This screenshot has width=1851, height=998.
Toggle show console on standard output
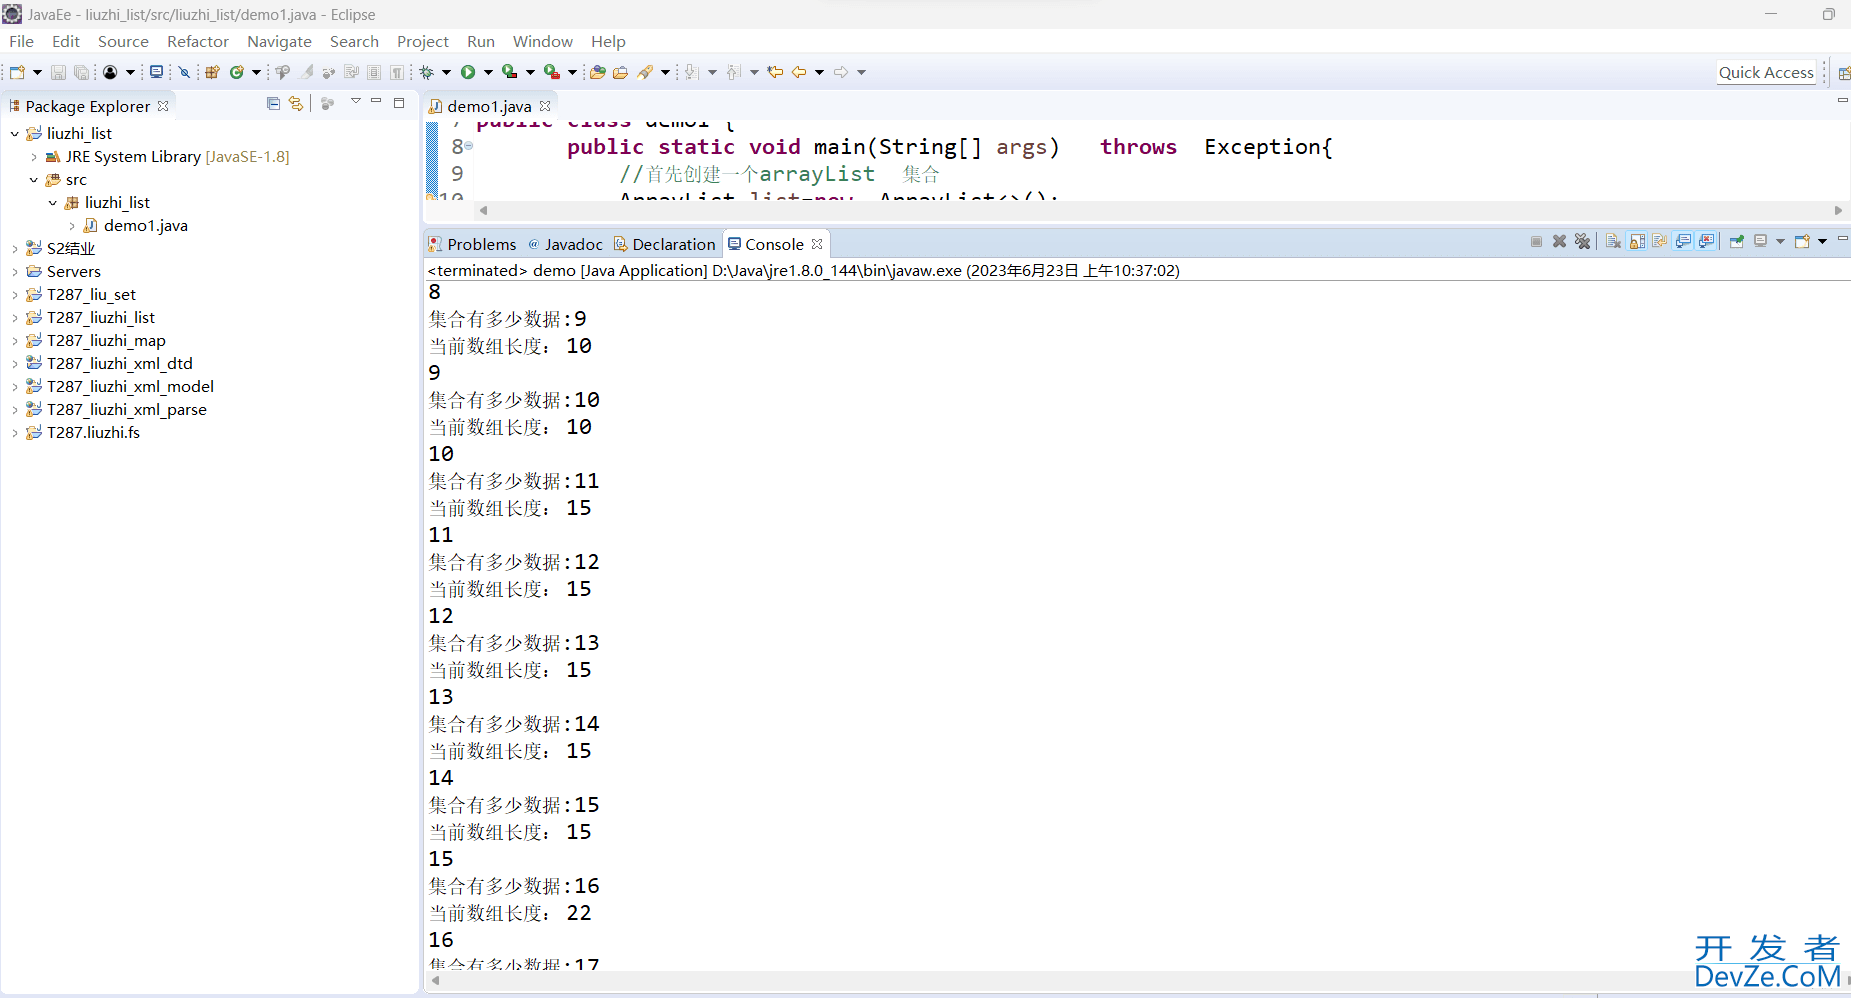(x=1683, y=241)
